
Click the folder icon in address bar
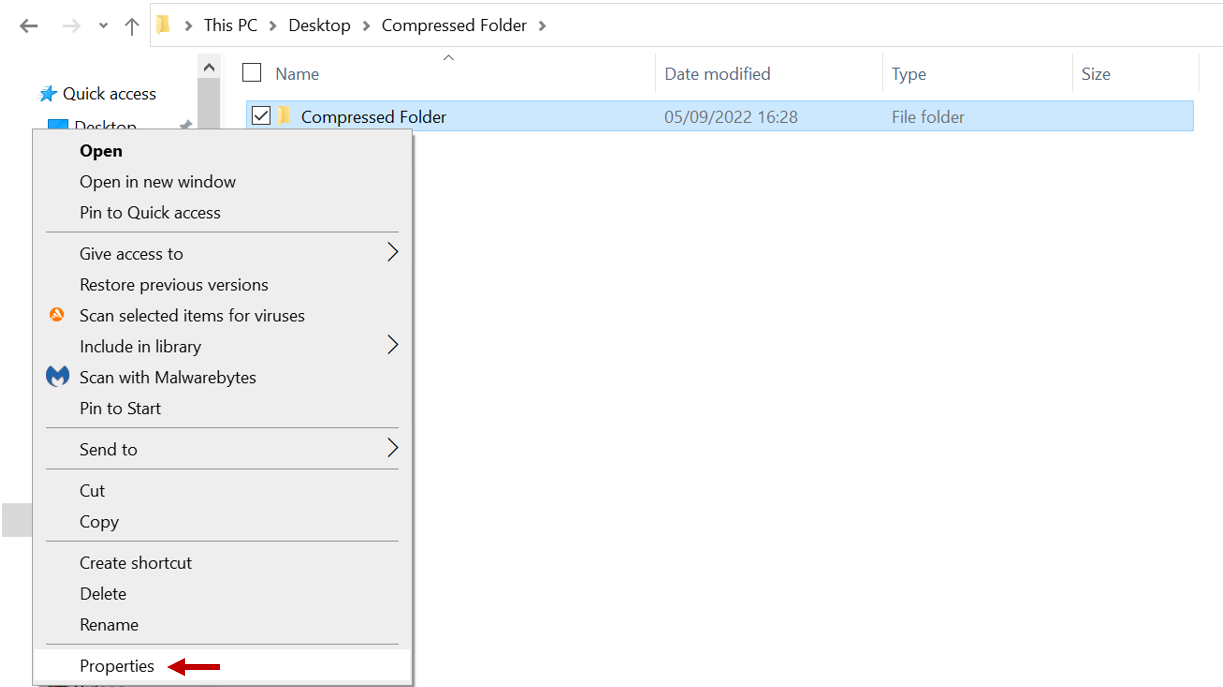coord(164,25)
